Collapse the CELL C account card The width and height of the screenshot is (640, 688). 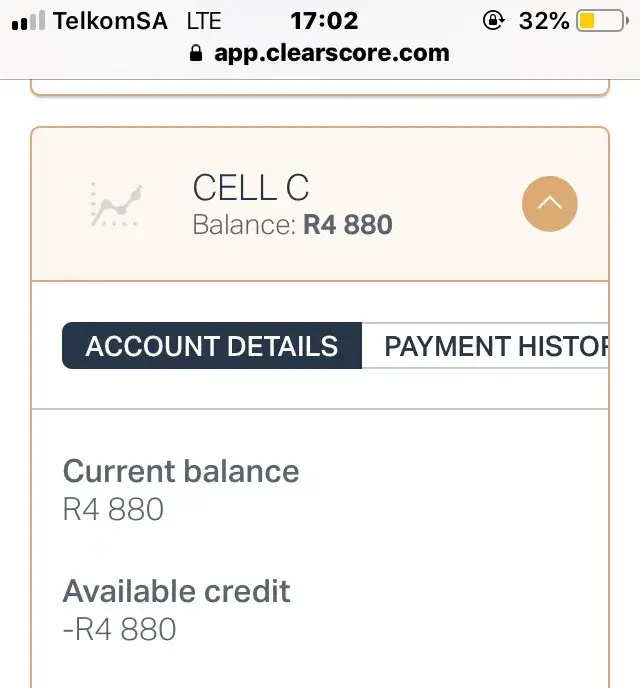550,204
